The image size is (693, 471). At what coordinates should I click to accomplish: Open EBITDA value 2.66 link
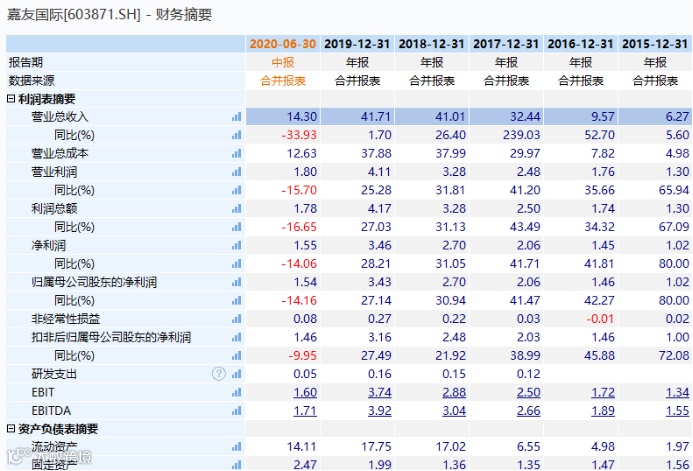click(528, 411)
